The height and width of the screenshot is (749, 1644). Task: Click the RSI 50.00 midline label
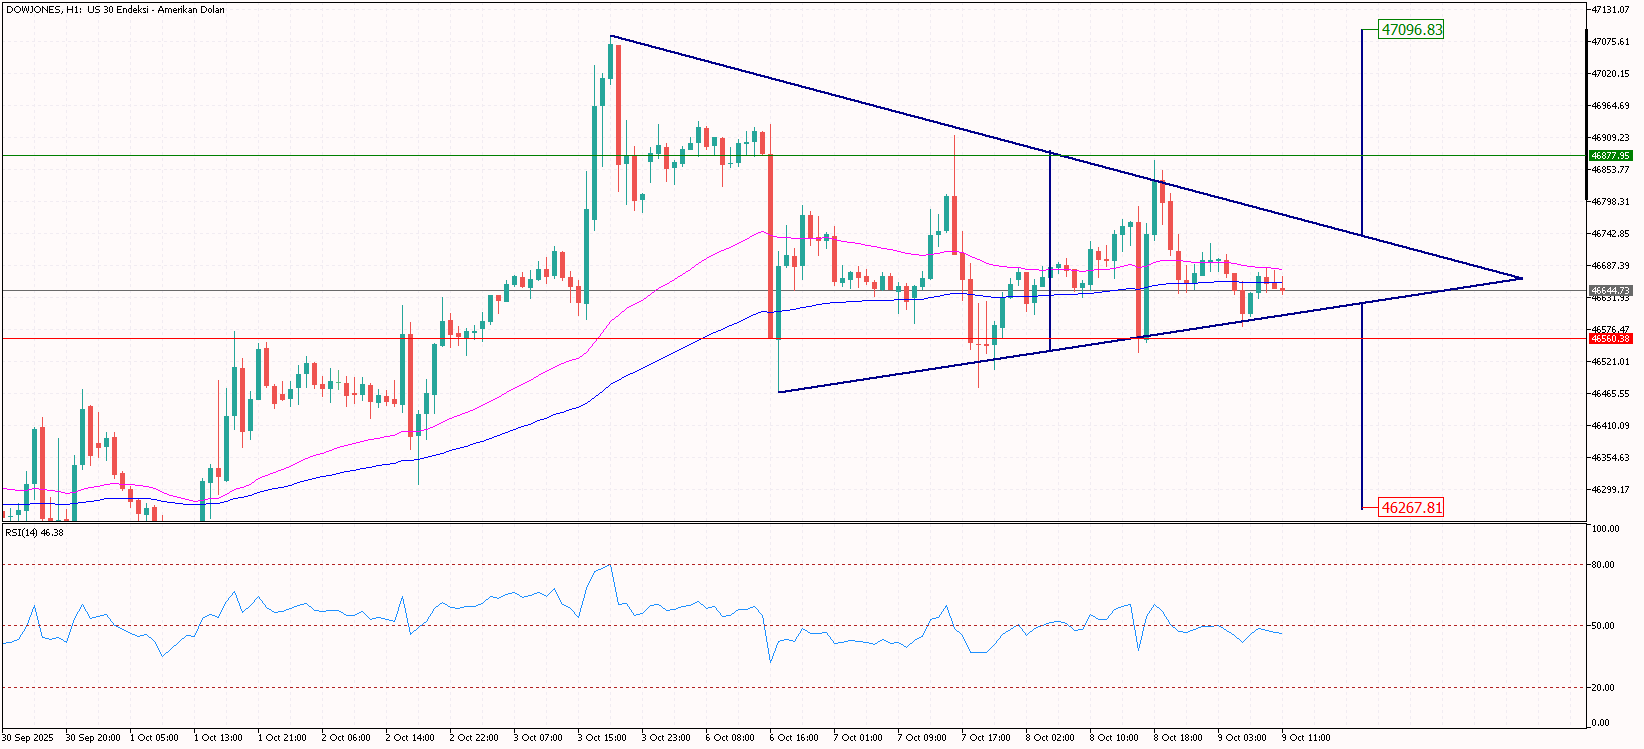(1604, 626)
